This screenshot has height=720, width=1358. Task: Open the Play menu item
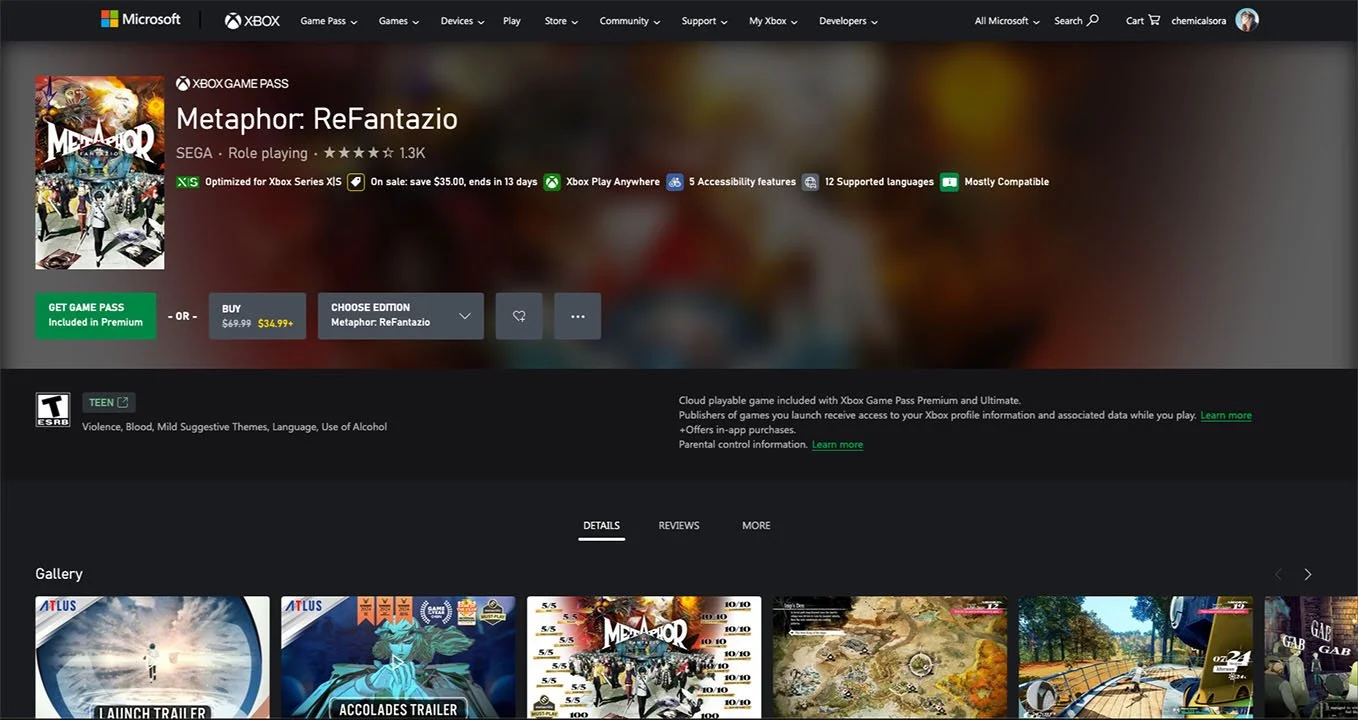tap(512, 21)
